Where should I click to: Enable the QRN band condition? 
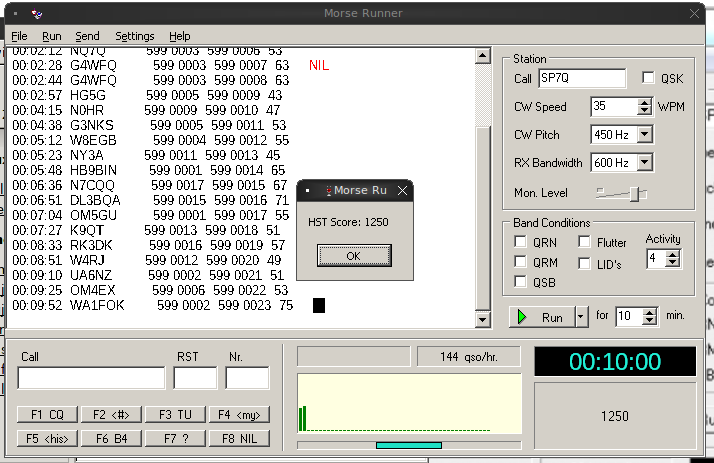[520, 241]
